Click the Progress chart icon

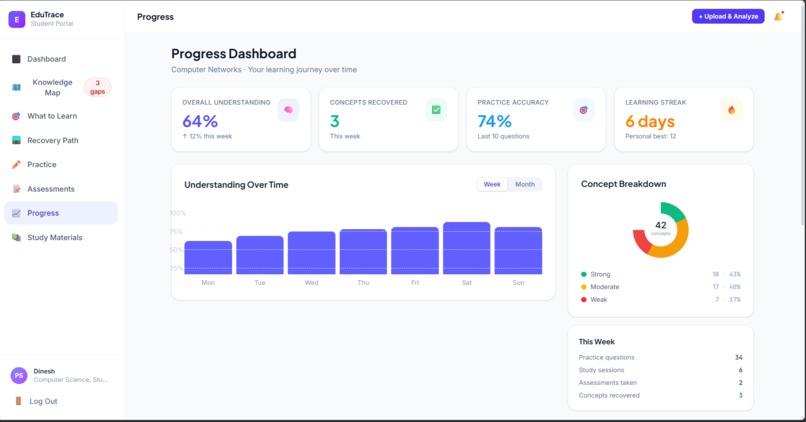pos(16,213)
